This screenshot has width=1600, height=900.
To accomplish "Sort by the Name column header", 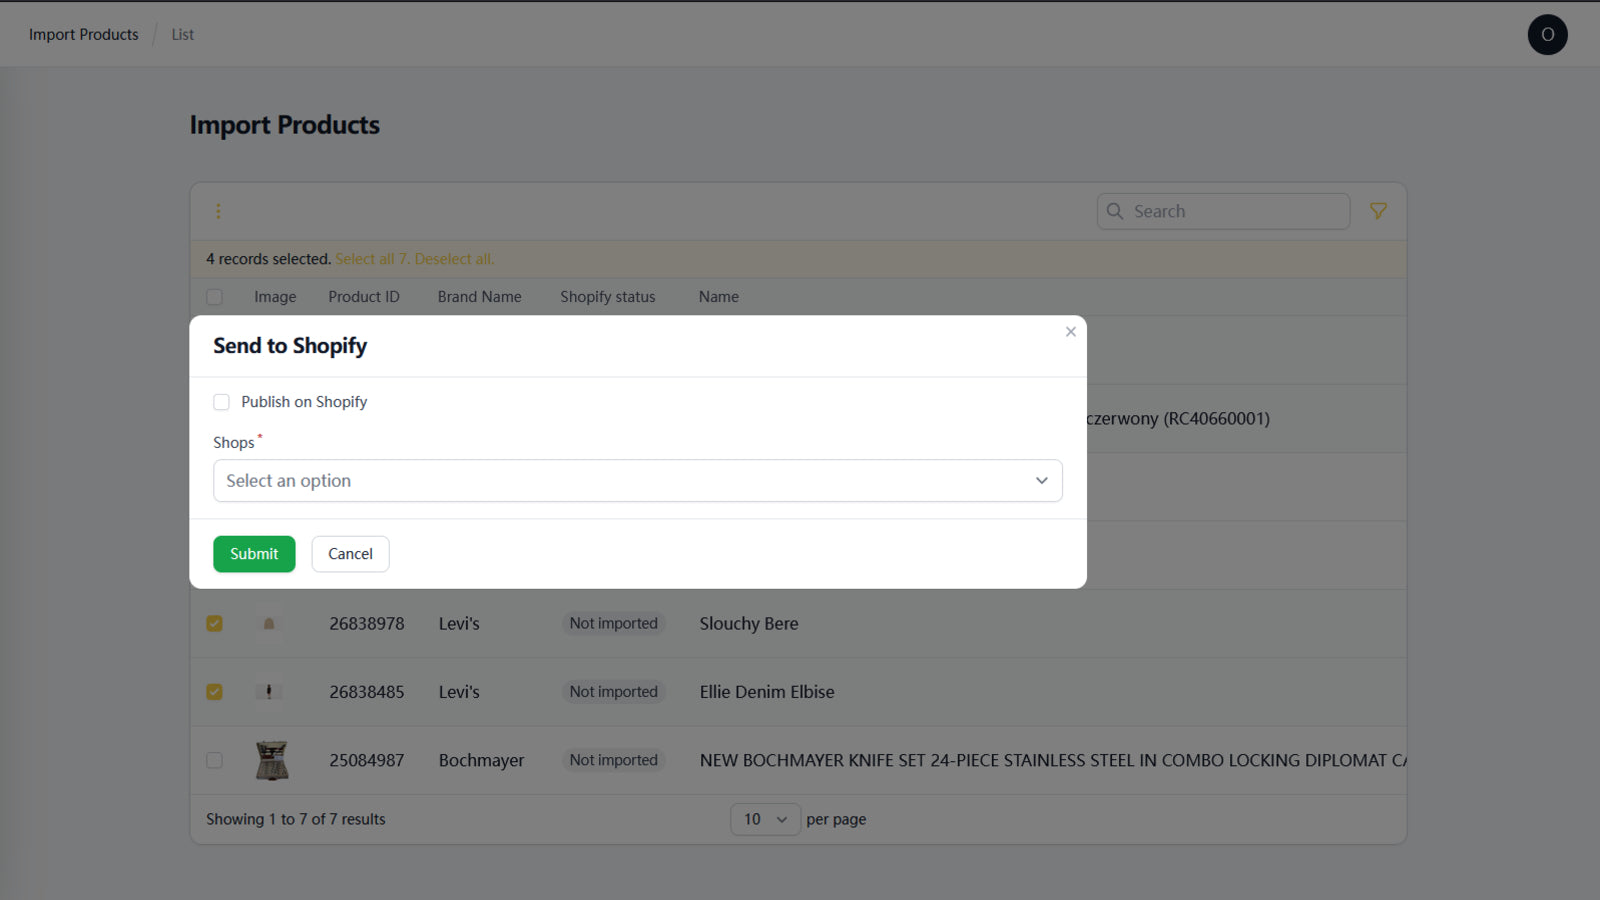I will click(x=719, y=297).
